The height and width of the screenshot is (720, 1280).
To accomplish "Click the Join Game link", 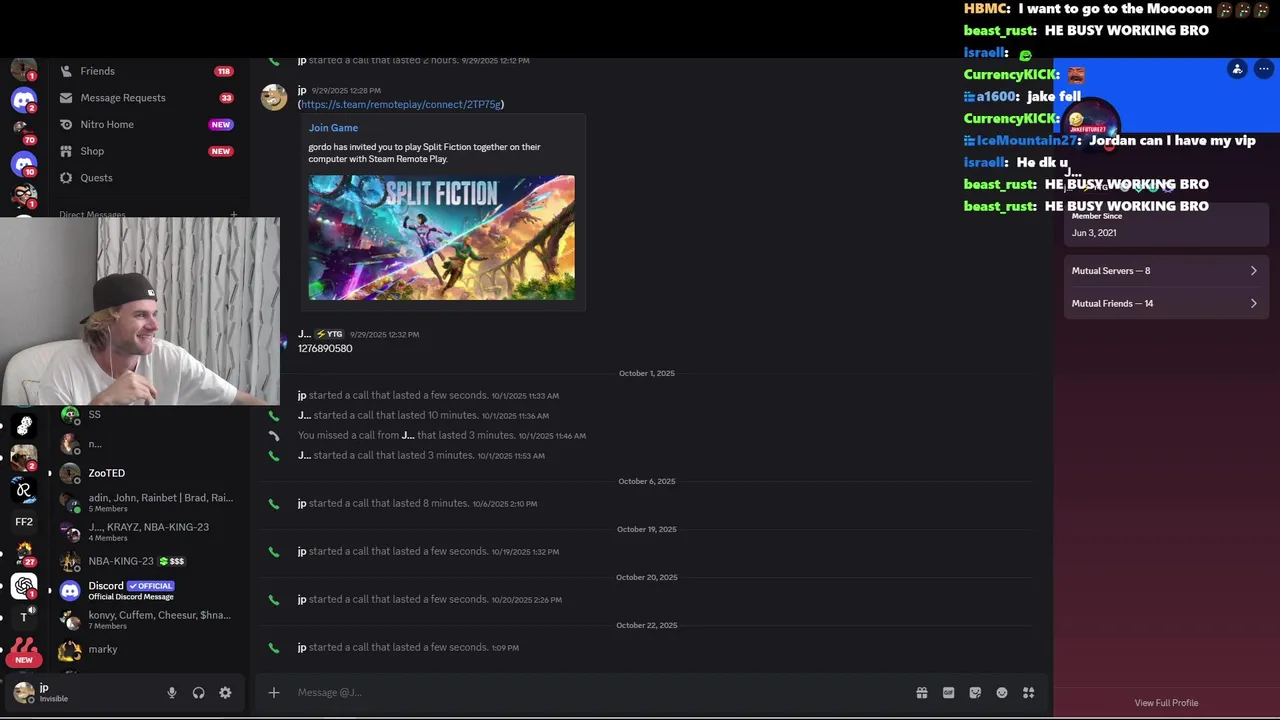I will [x=333, y=128].
